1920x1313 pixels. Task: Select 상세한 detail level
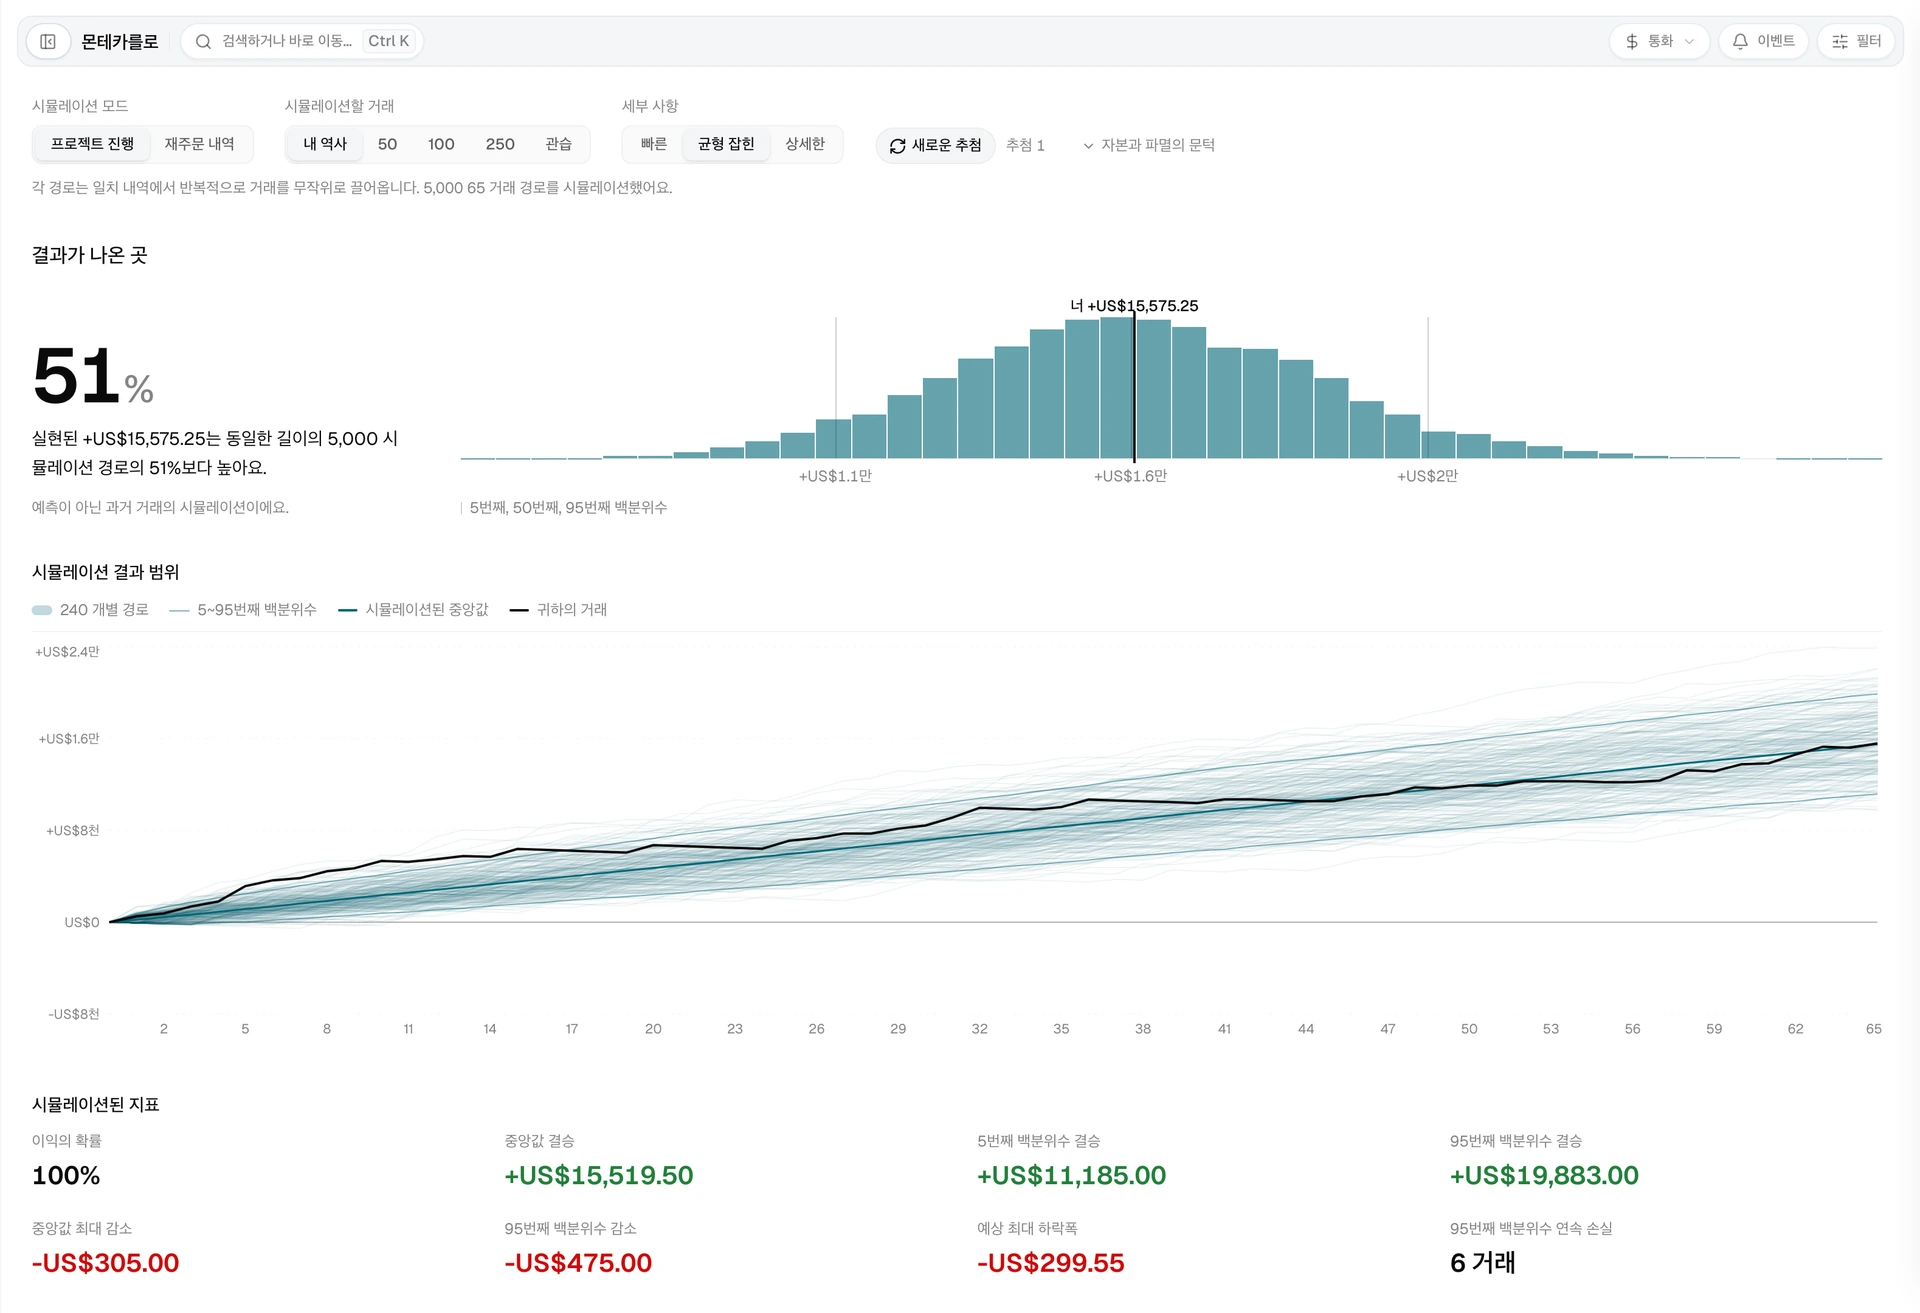(x=805, y=144)
